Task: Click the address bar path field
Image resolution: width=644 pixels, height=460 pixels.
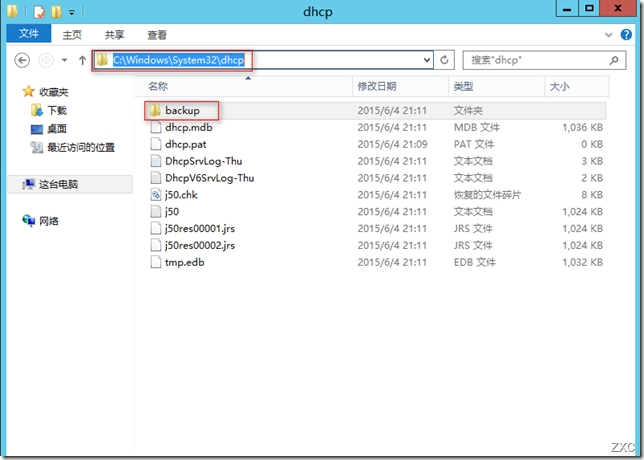Action: 263,60
